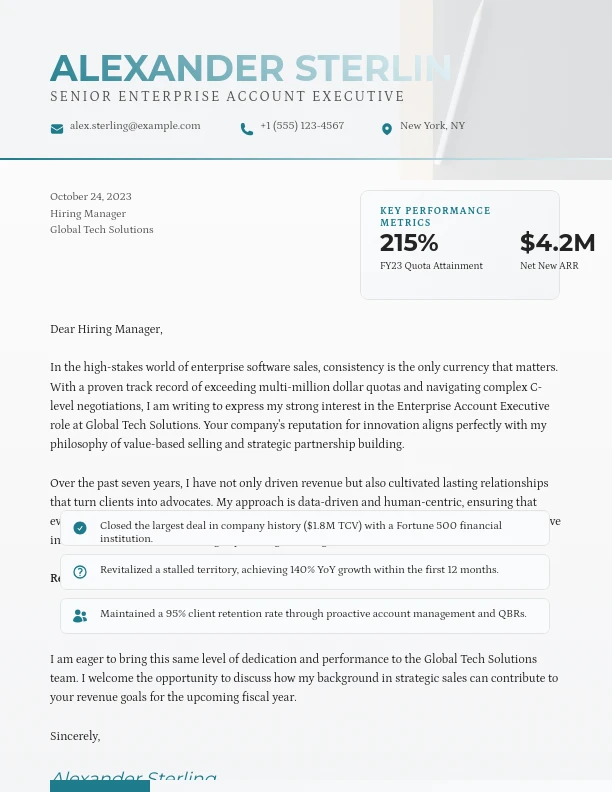Click the New York, NY location text
612x792 pixels.
[x=432, y=126]
